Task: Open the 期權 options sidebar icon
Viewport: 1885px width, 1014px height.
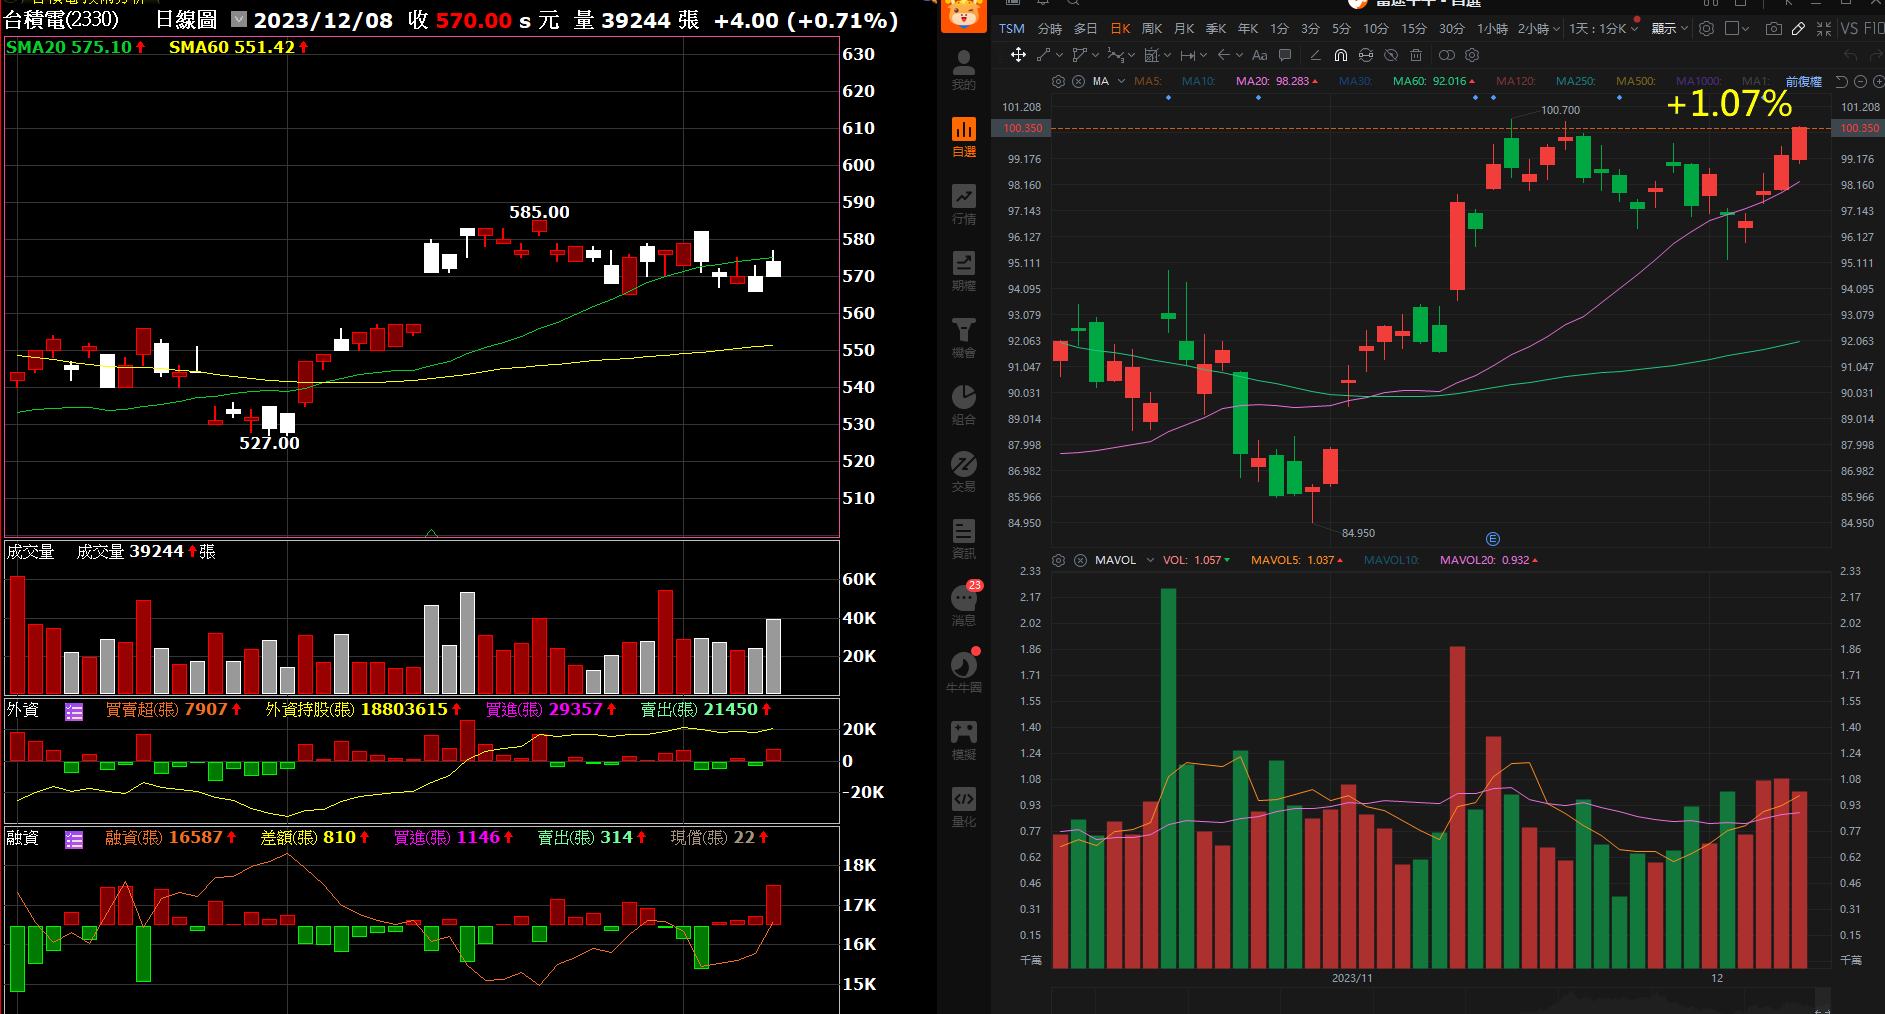Action: (963, 271)
